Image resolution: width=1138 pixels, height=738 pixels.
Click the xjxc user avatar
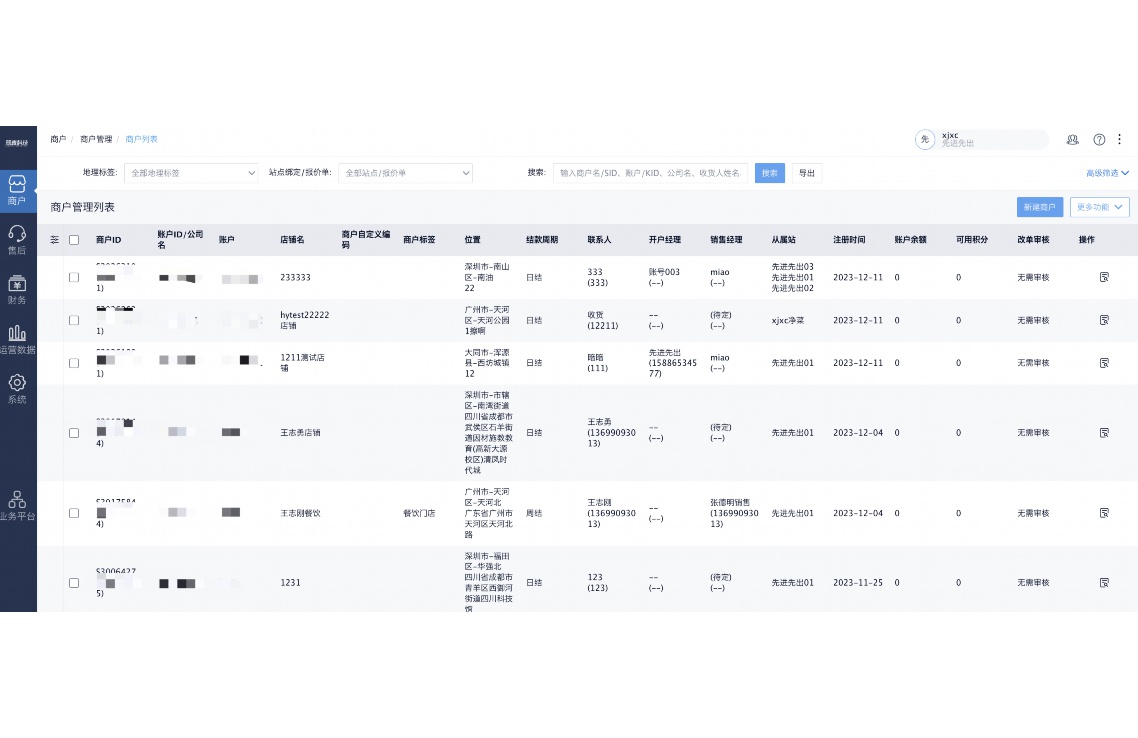(x=925, y=139)
